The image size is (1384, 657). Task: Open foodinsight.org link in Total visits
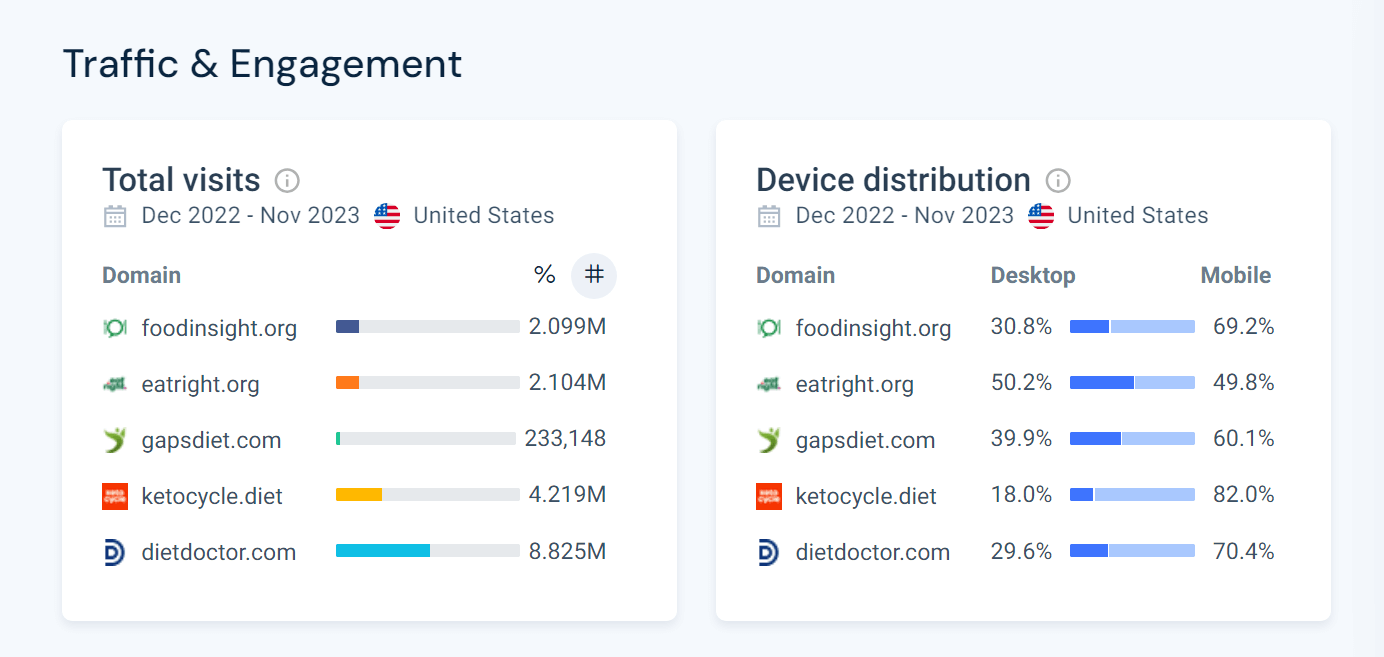(x=219, y=328)
